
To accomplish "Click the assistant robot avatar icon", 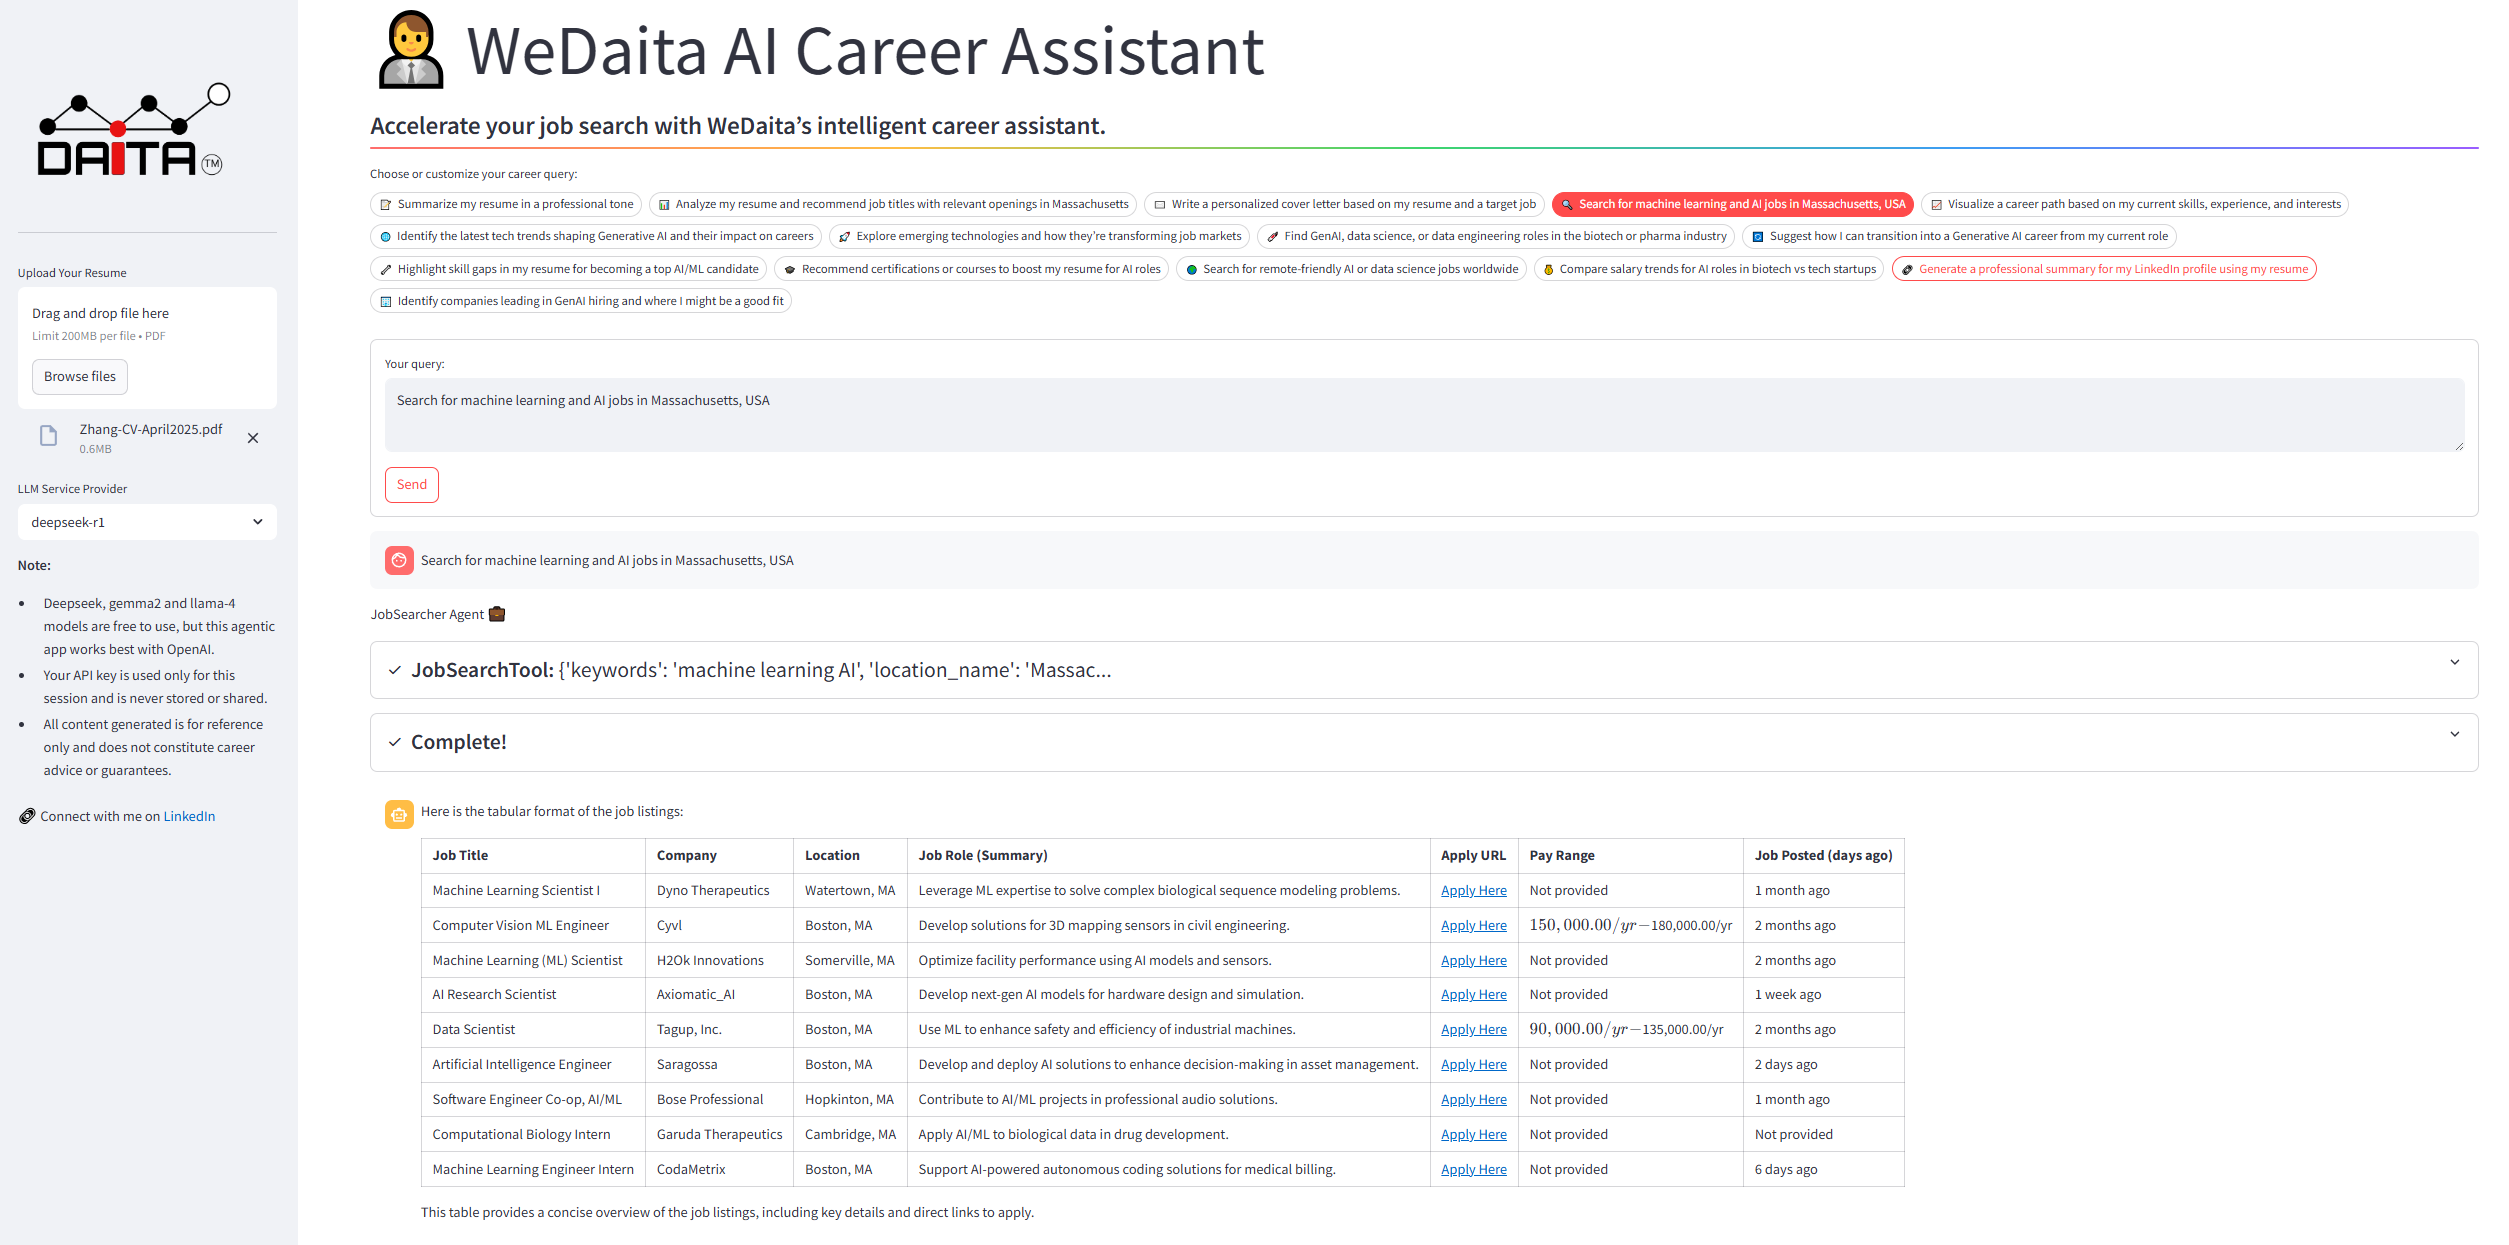I will tap(399, 814).
